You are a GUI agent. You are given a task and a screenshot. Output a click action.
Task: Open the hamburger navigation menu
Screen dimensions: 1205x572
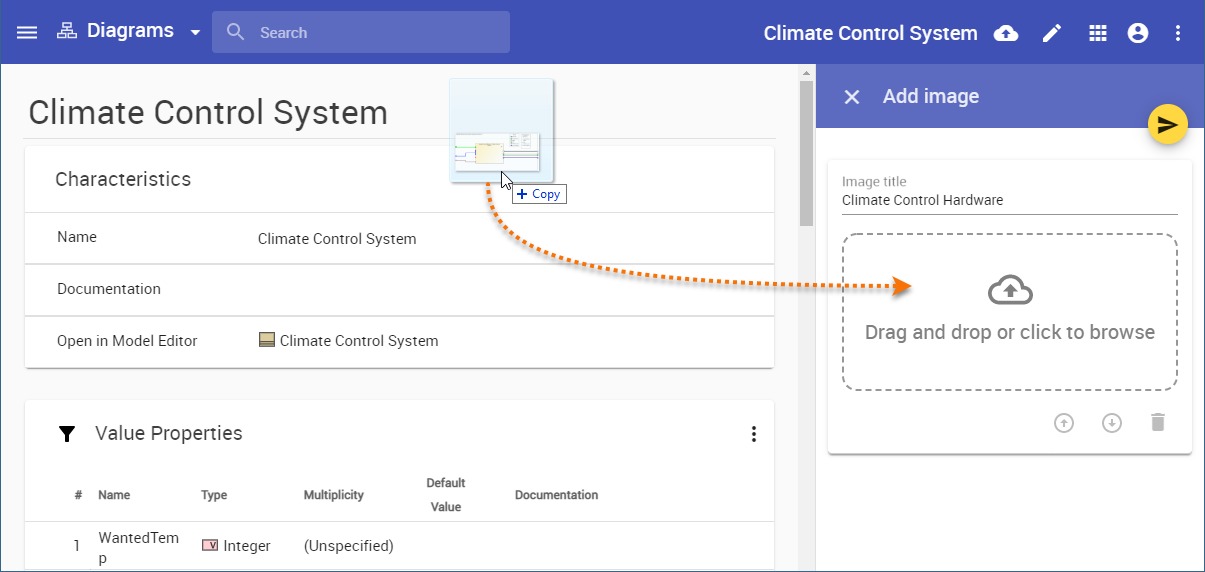pos(27,32)
